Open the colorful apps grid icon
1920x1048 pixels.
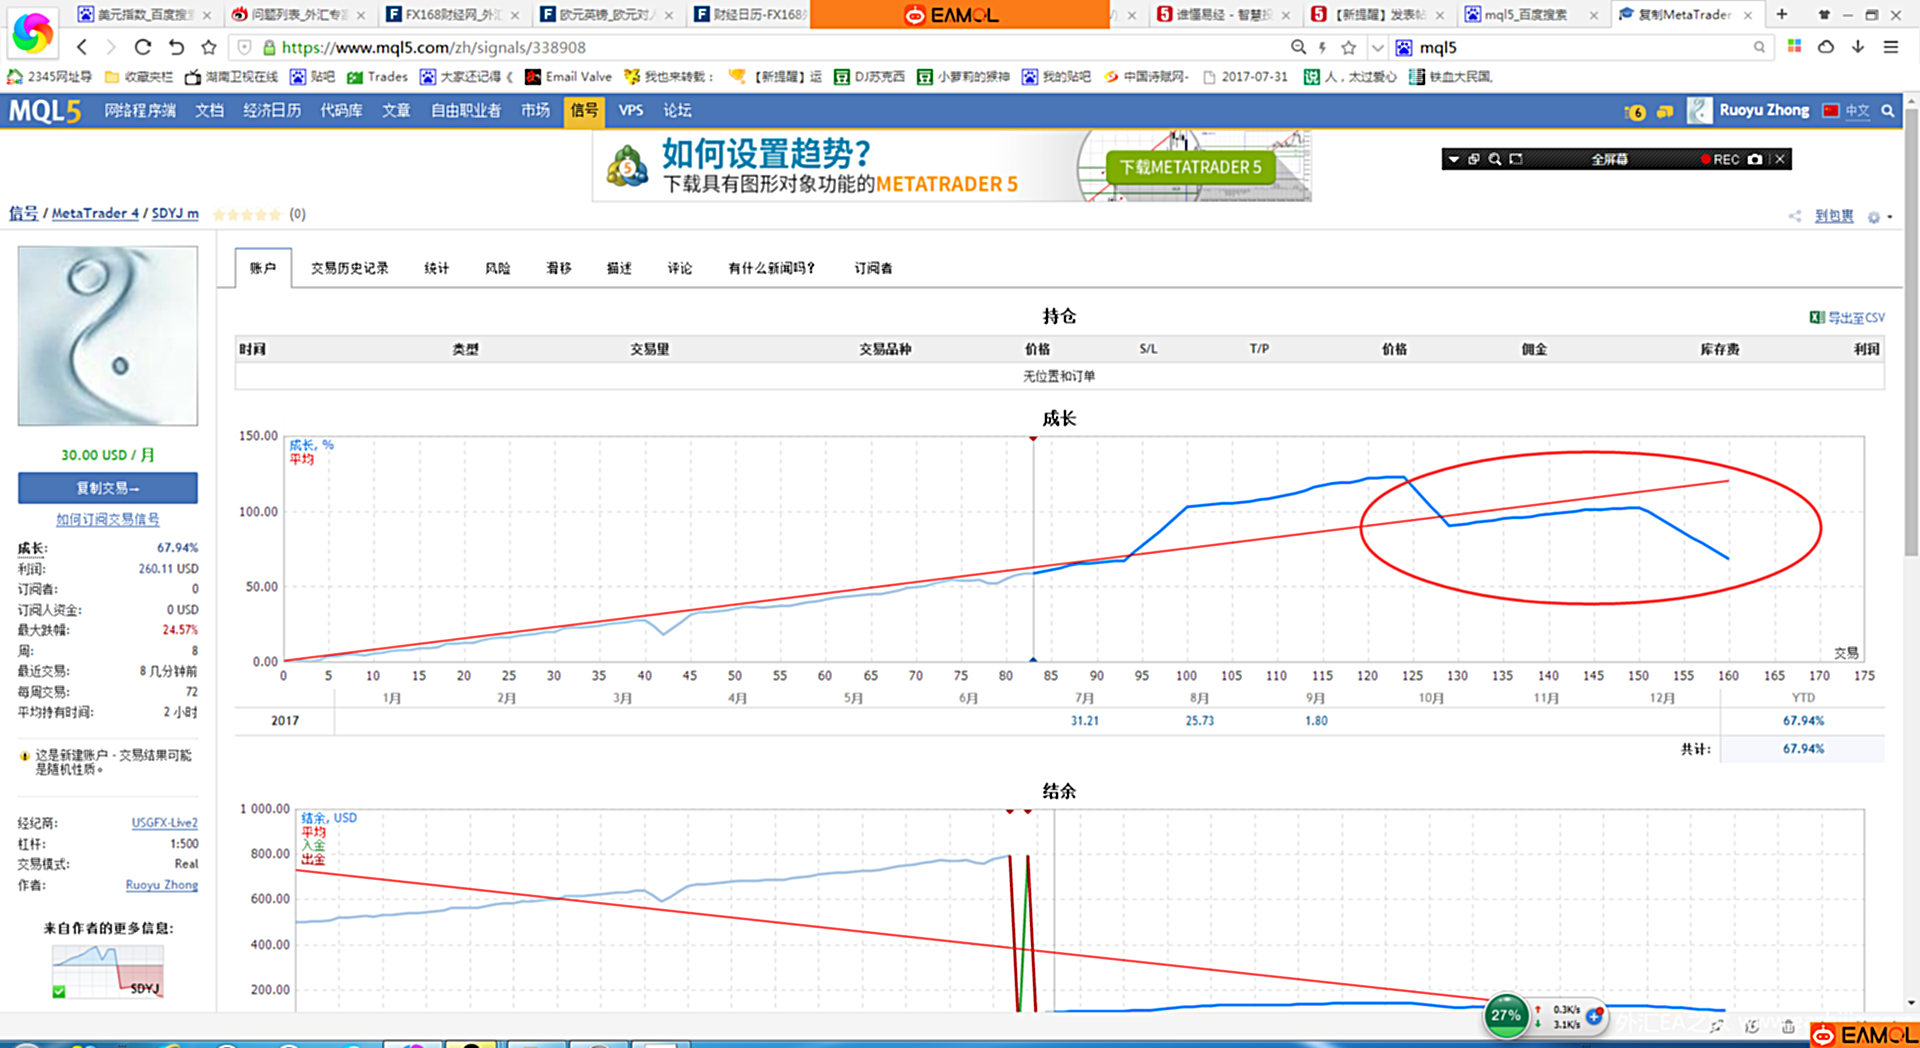click(x=1794, y=47)
